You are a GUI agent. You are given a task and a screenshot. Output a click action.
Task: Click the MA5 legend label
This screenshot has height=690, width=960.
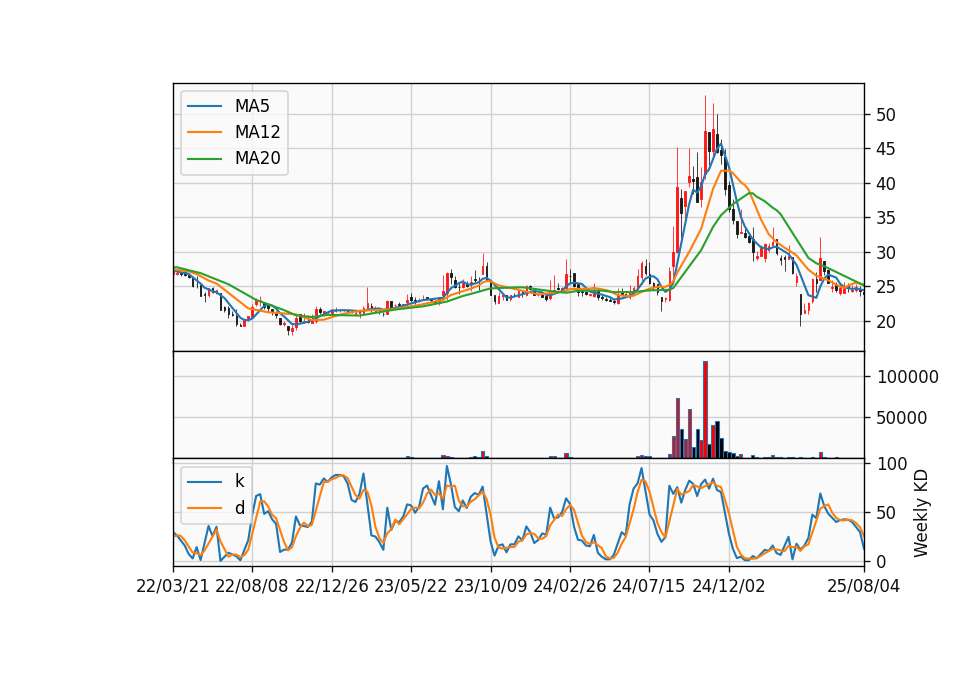[252, 106]
